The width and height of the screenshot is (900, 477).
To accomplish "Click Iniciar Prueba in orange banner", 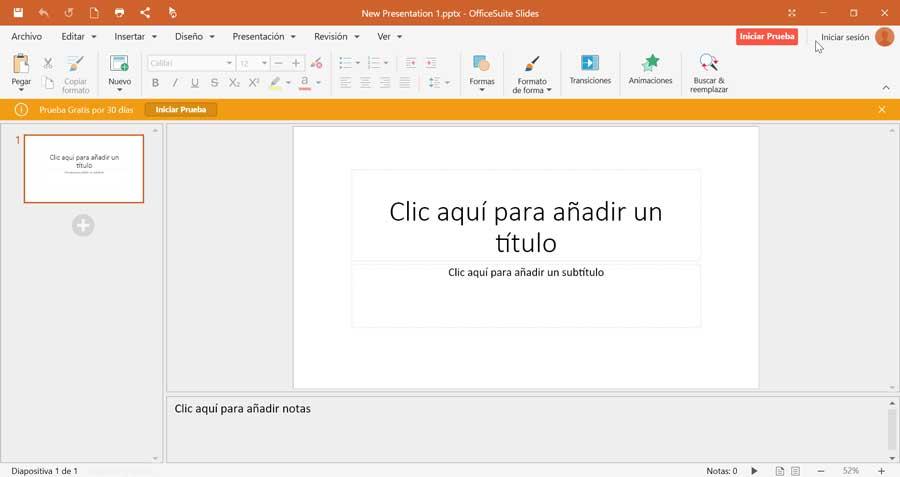I will (x=181, y=109).
